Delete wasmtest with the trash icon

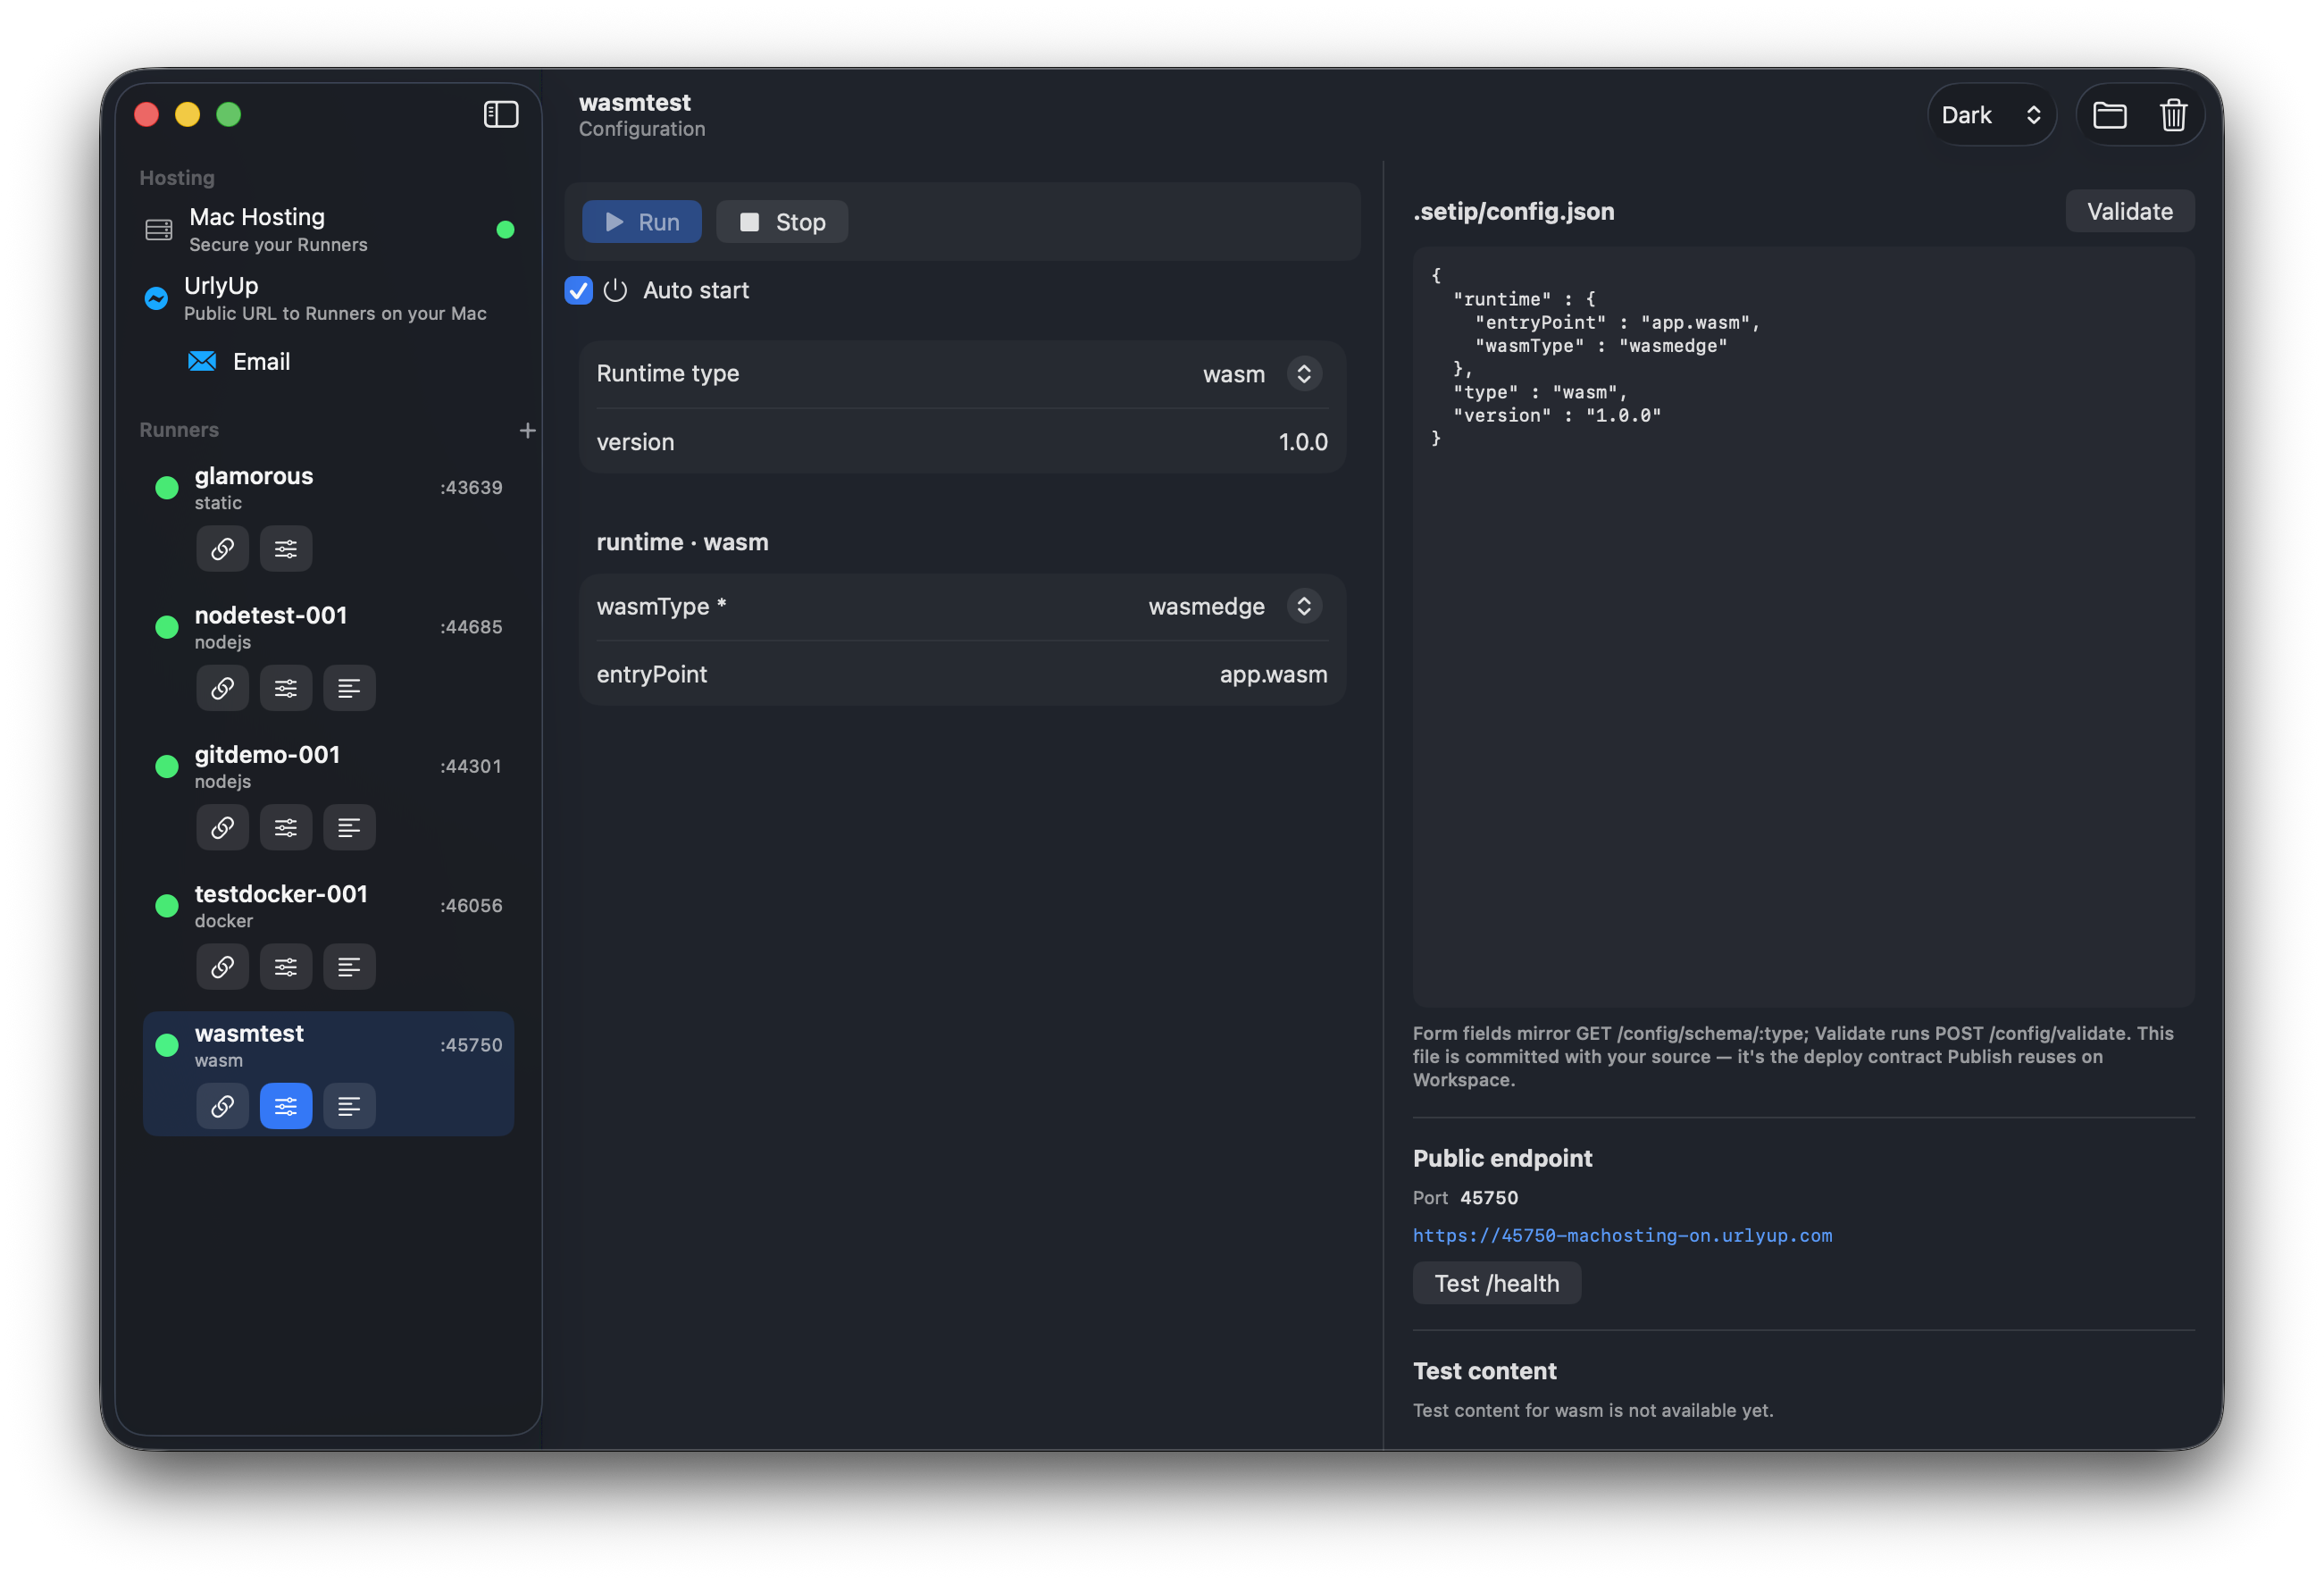coord(2172,115)
